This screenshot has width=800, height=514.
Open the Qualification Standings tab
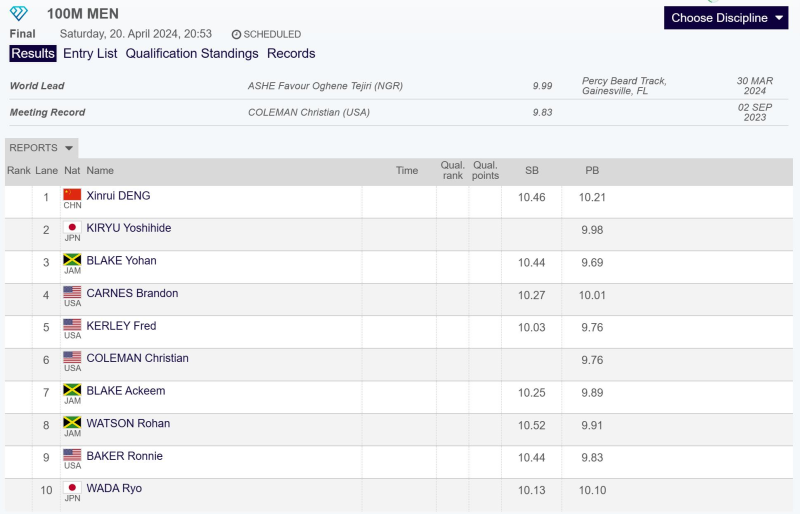coord(192,54)
